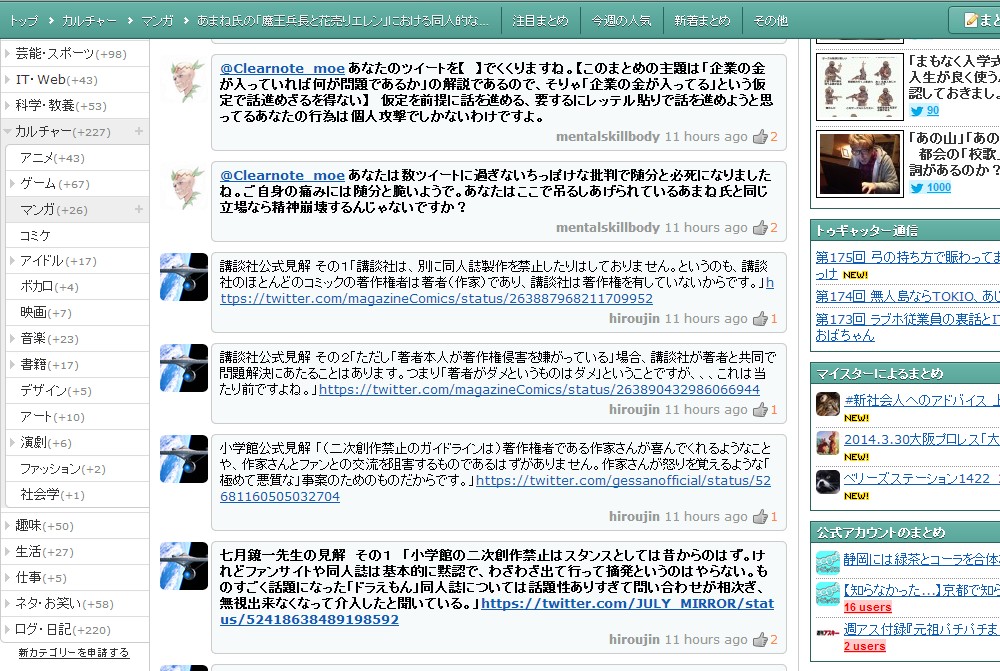Go to マンガ breadcrumb
Viewport: 1000px width, 671px height.
(157, 21)
